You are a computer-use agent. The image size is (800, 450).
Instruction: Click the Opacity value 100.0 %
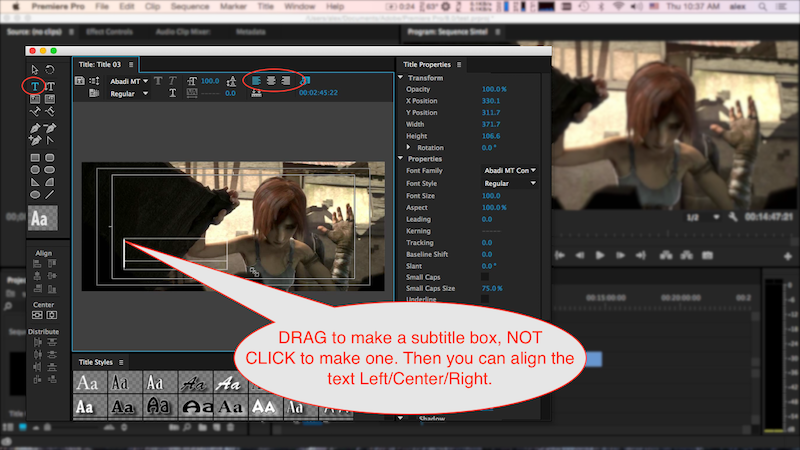(x=494, y=89)
